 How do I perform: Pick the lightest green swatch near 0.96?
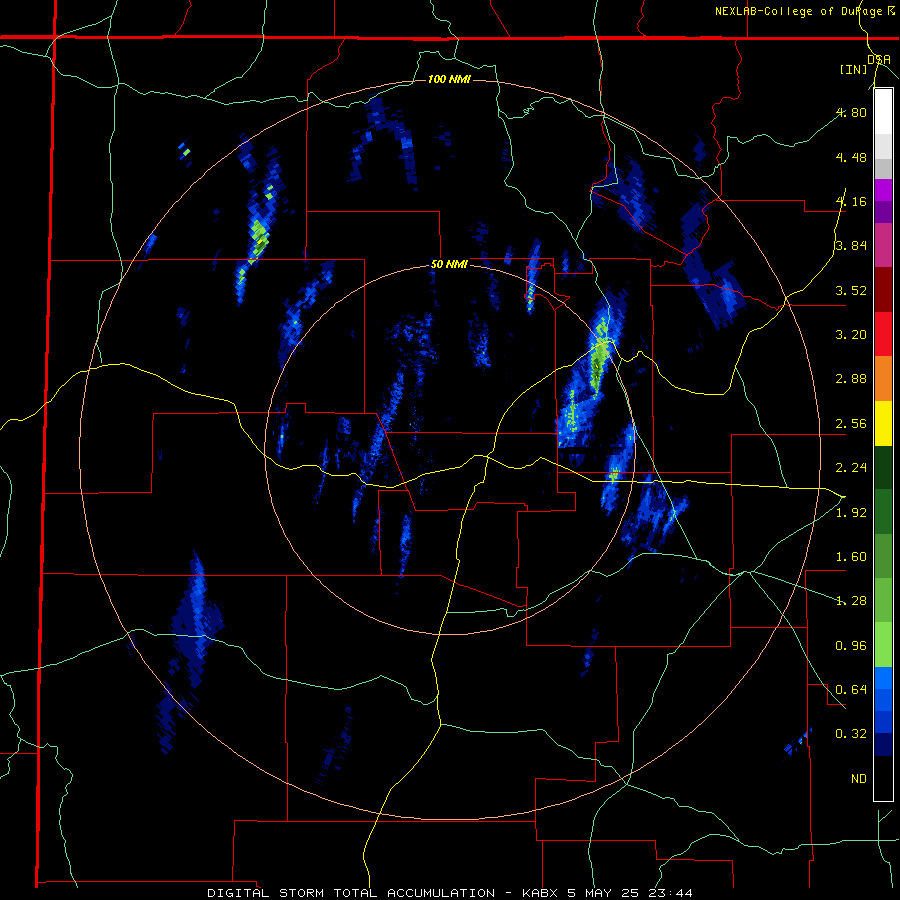tap(883, 645)
